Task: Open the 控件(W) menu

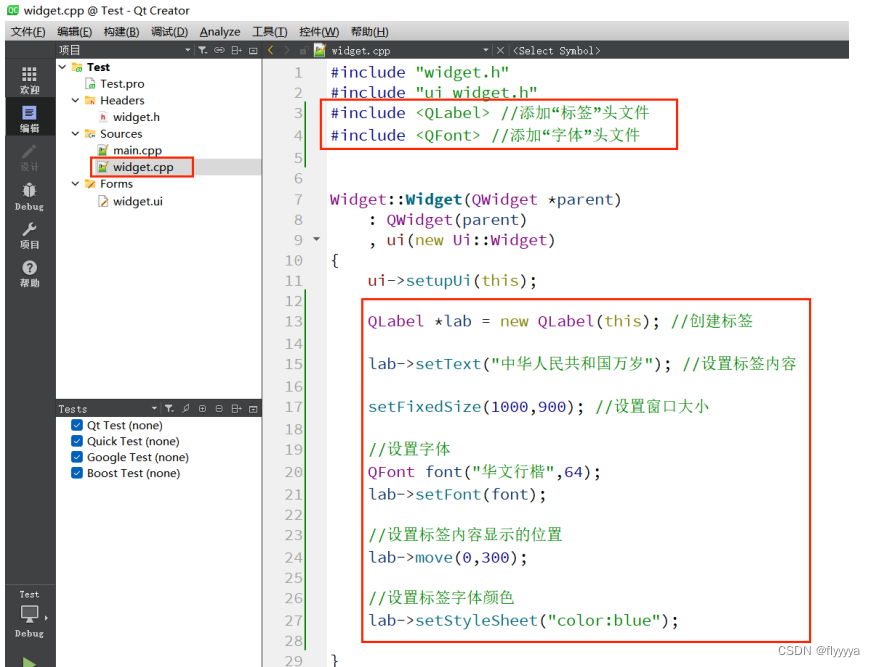Action: [319, 32]
